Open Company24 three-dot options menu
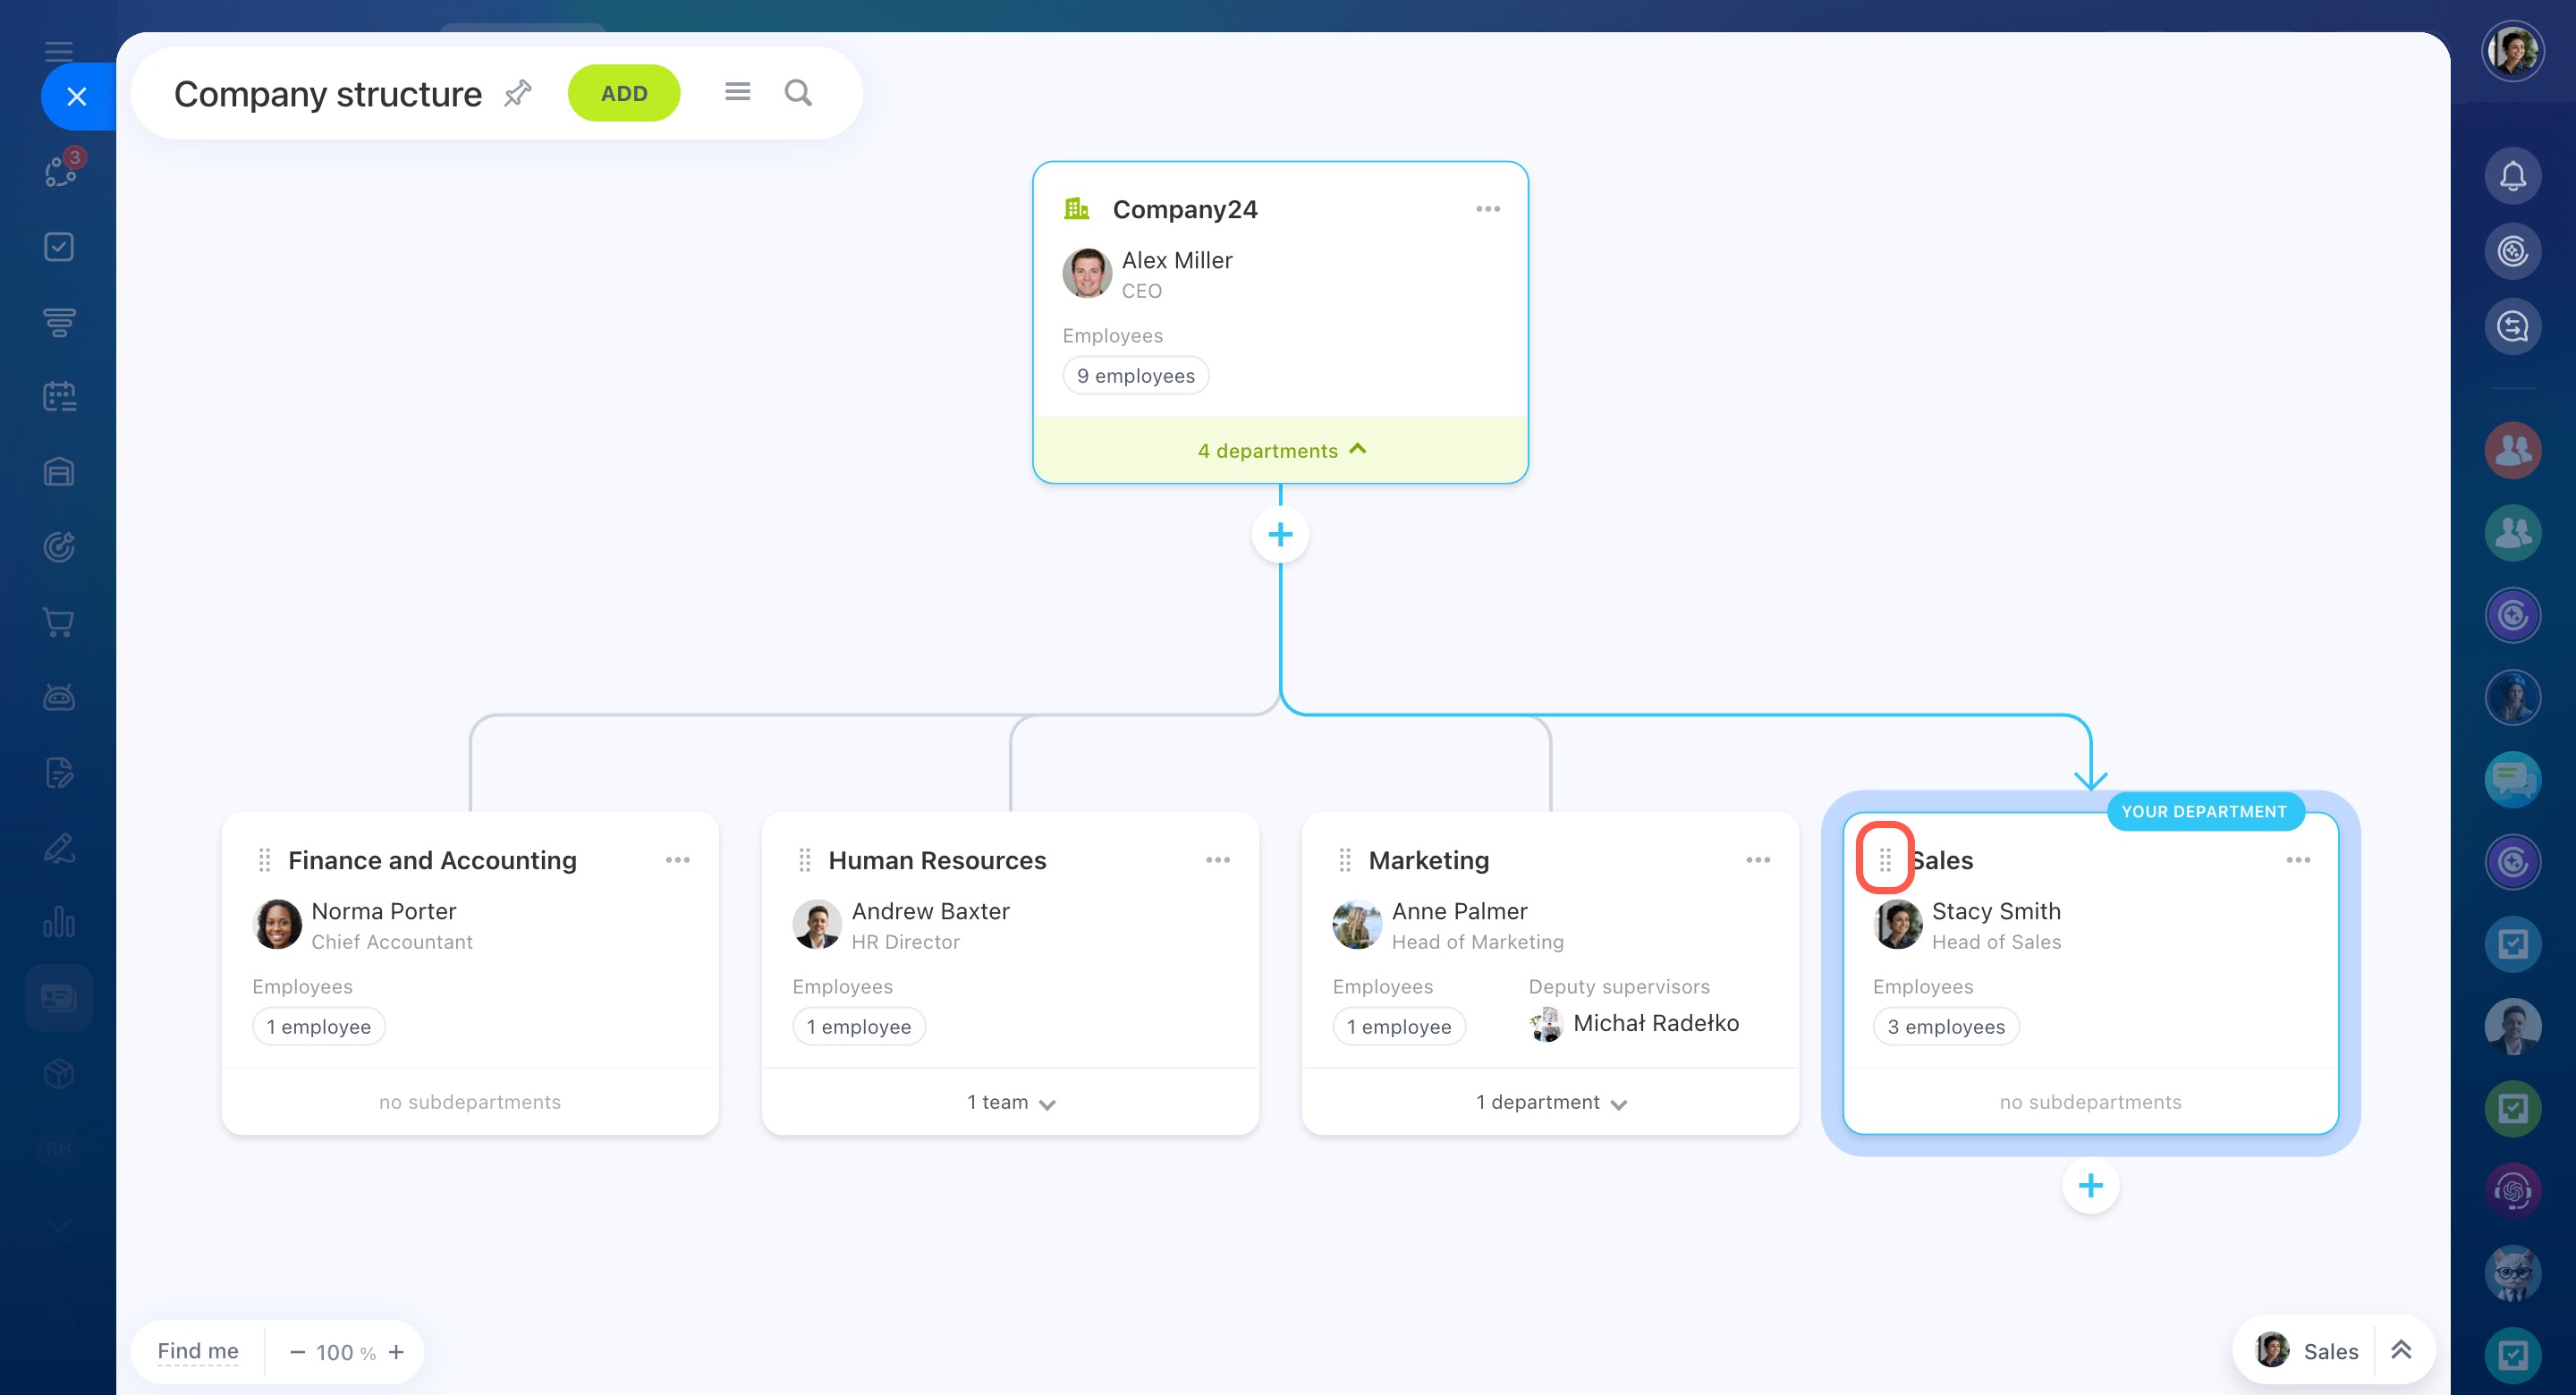The height and width of the screenshot is (1395, 2576). point(1487,209)
